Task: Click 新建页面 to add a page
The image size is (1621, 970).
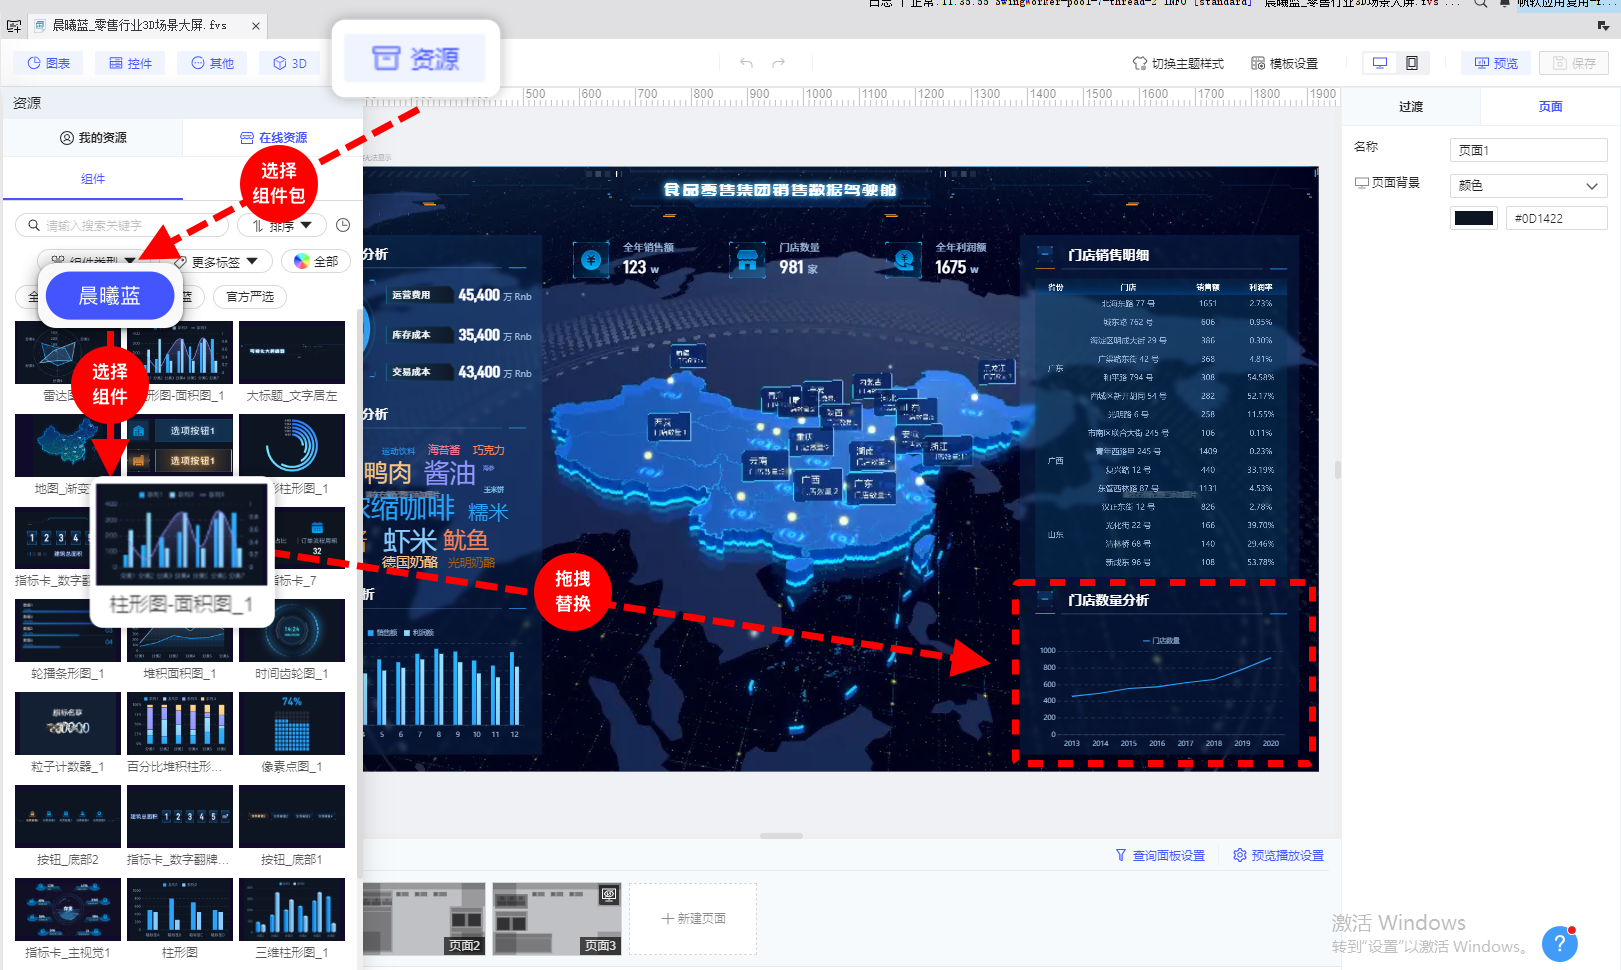Action: (x=693, y=918)
